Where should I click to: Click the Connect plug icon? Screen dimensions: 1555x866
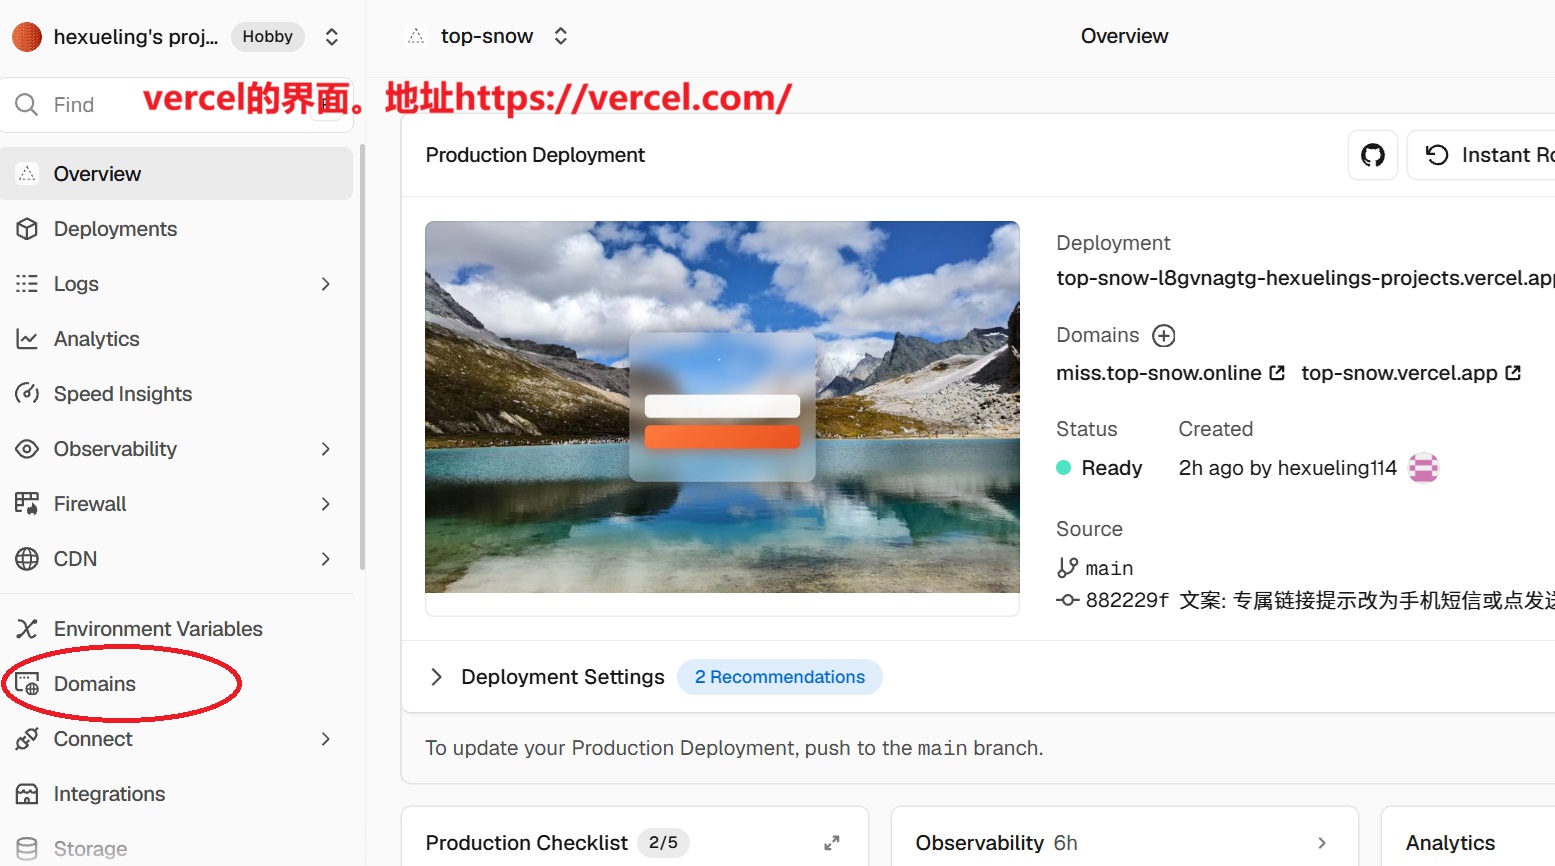click(27, 739)
